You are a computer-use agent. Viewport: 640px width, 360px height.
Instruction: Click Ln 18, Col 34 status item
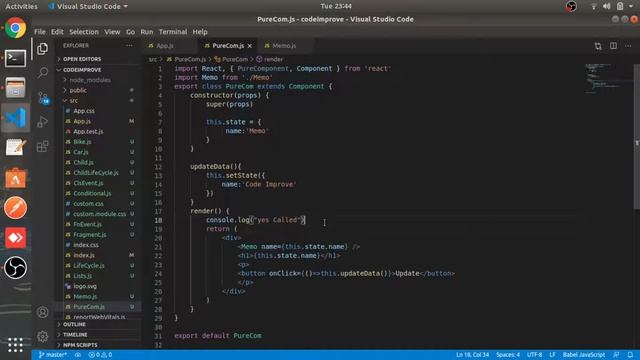click(x=472, y=355)
